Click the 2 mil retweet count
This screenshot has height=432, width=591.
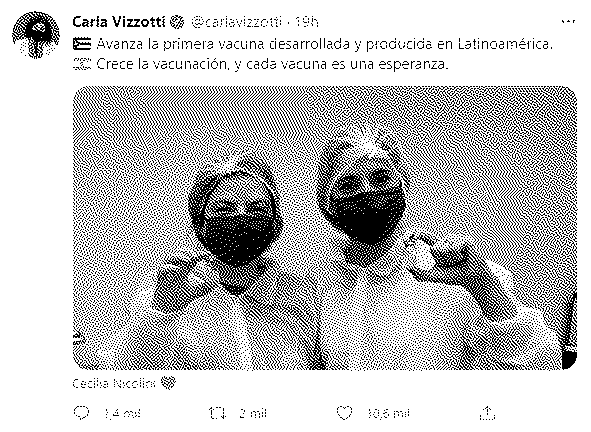click(253, 414)
